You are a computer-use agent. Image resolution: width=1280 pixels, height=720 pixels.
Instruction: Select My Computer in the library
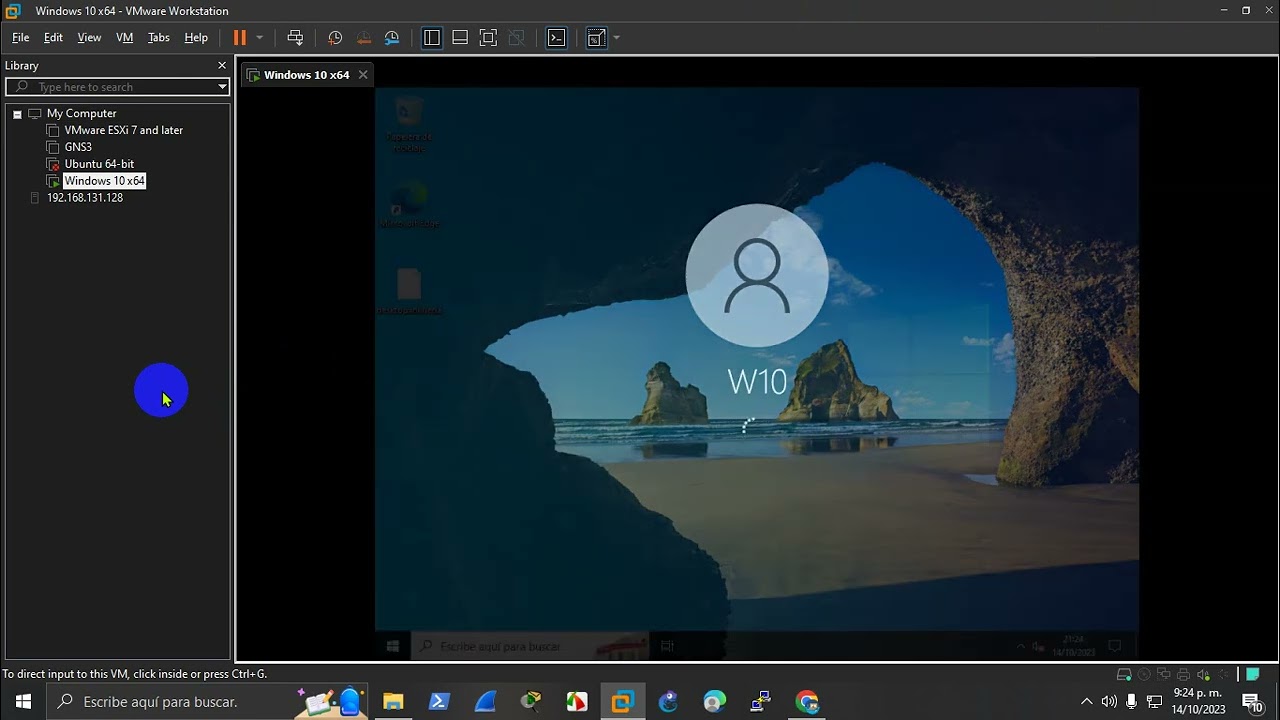point(81,114)
